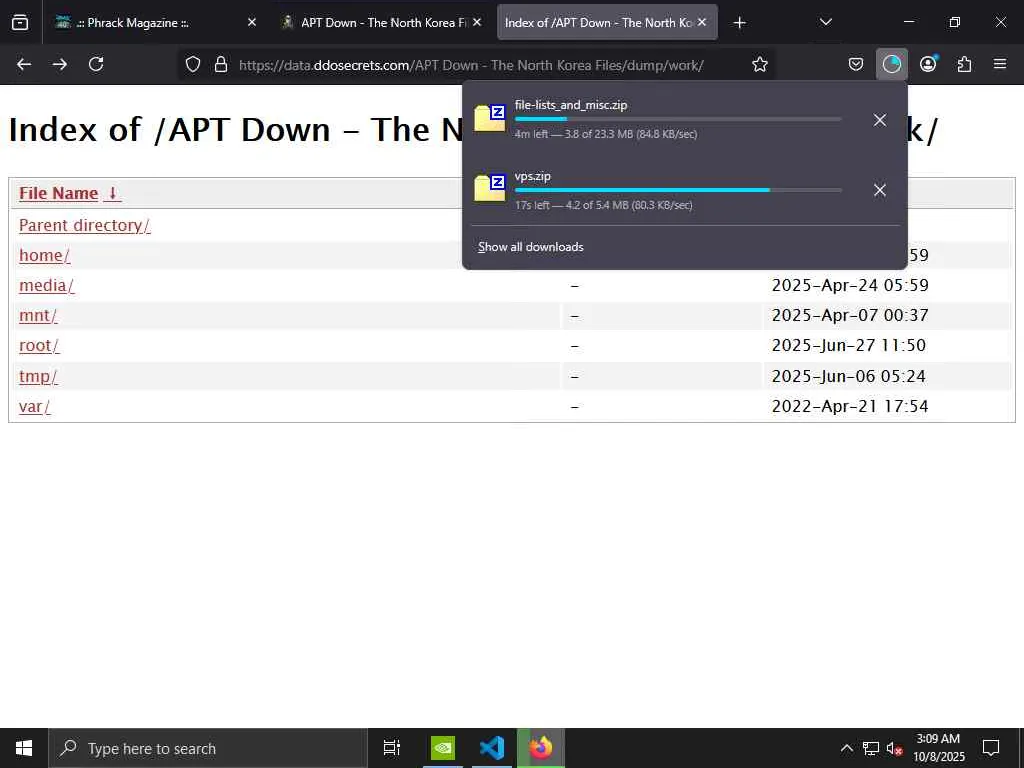Image resolution: width=1024 pixels, height=768 pixels.
Task: Open the Parent directory/ link
Action: click(x=84, y=225)
